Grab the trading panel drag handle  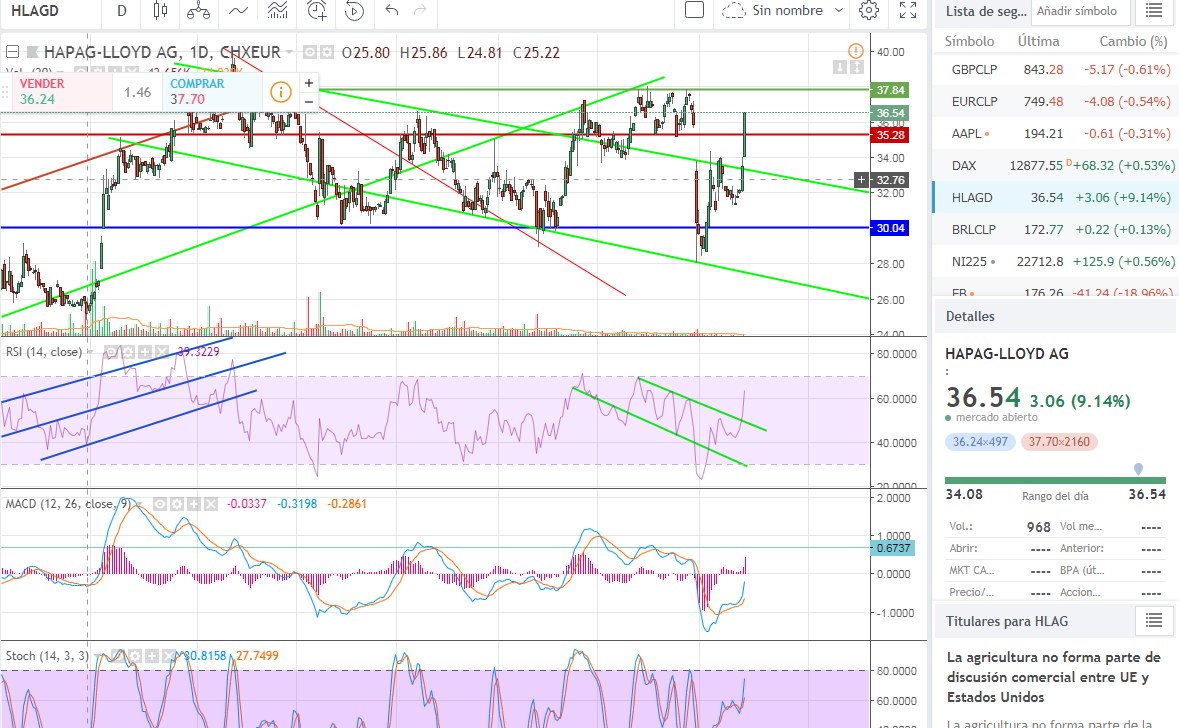point(5,92)
